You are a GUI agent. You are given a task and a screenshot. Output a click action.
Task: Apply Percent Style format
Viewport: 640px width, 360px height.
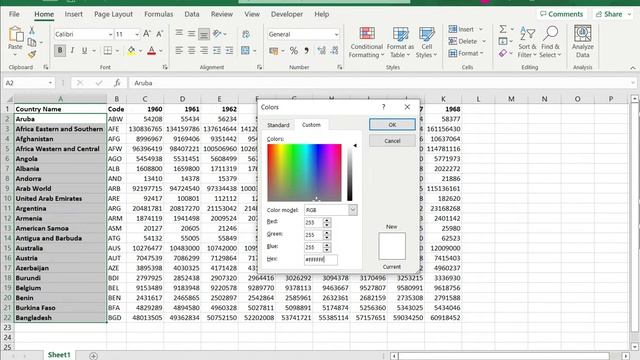[293, 51]
